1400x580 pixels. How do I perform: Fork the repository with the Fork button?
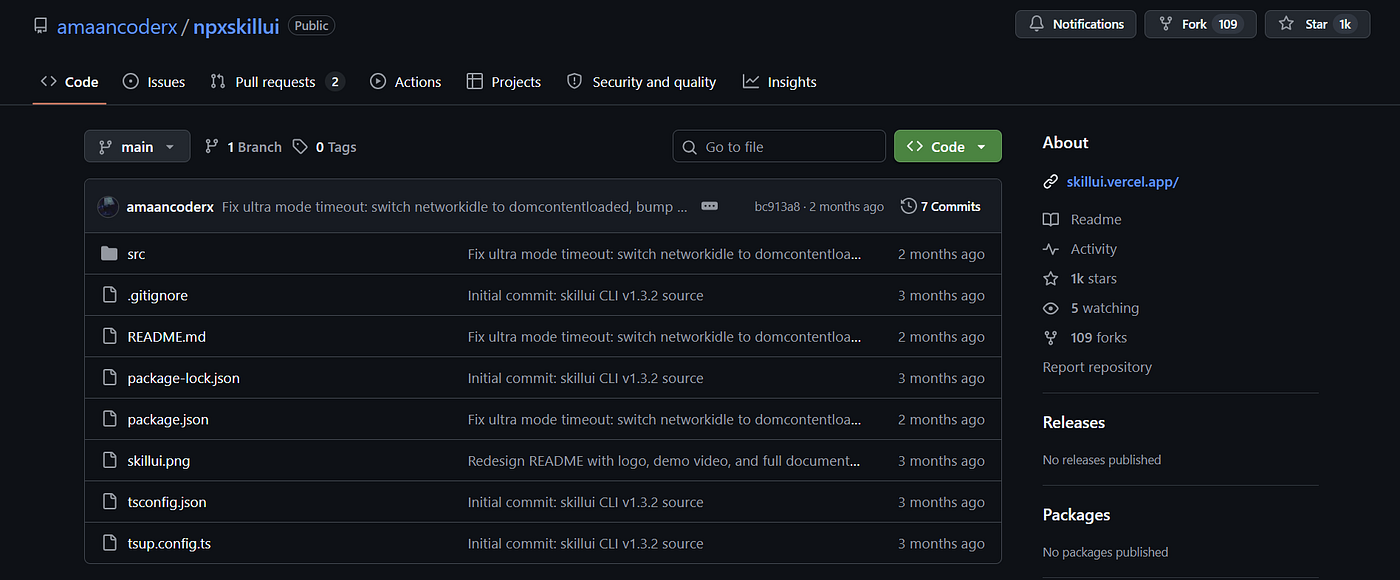pos(1200,24)
